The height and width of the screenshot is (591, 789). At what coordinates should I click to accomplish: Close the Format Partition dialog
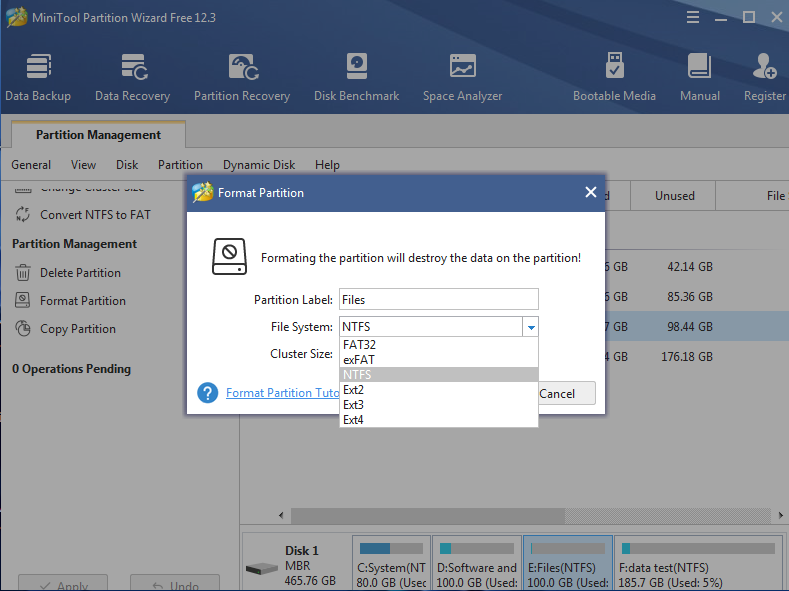coord(591,192)
